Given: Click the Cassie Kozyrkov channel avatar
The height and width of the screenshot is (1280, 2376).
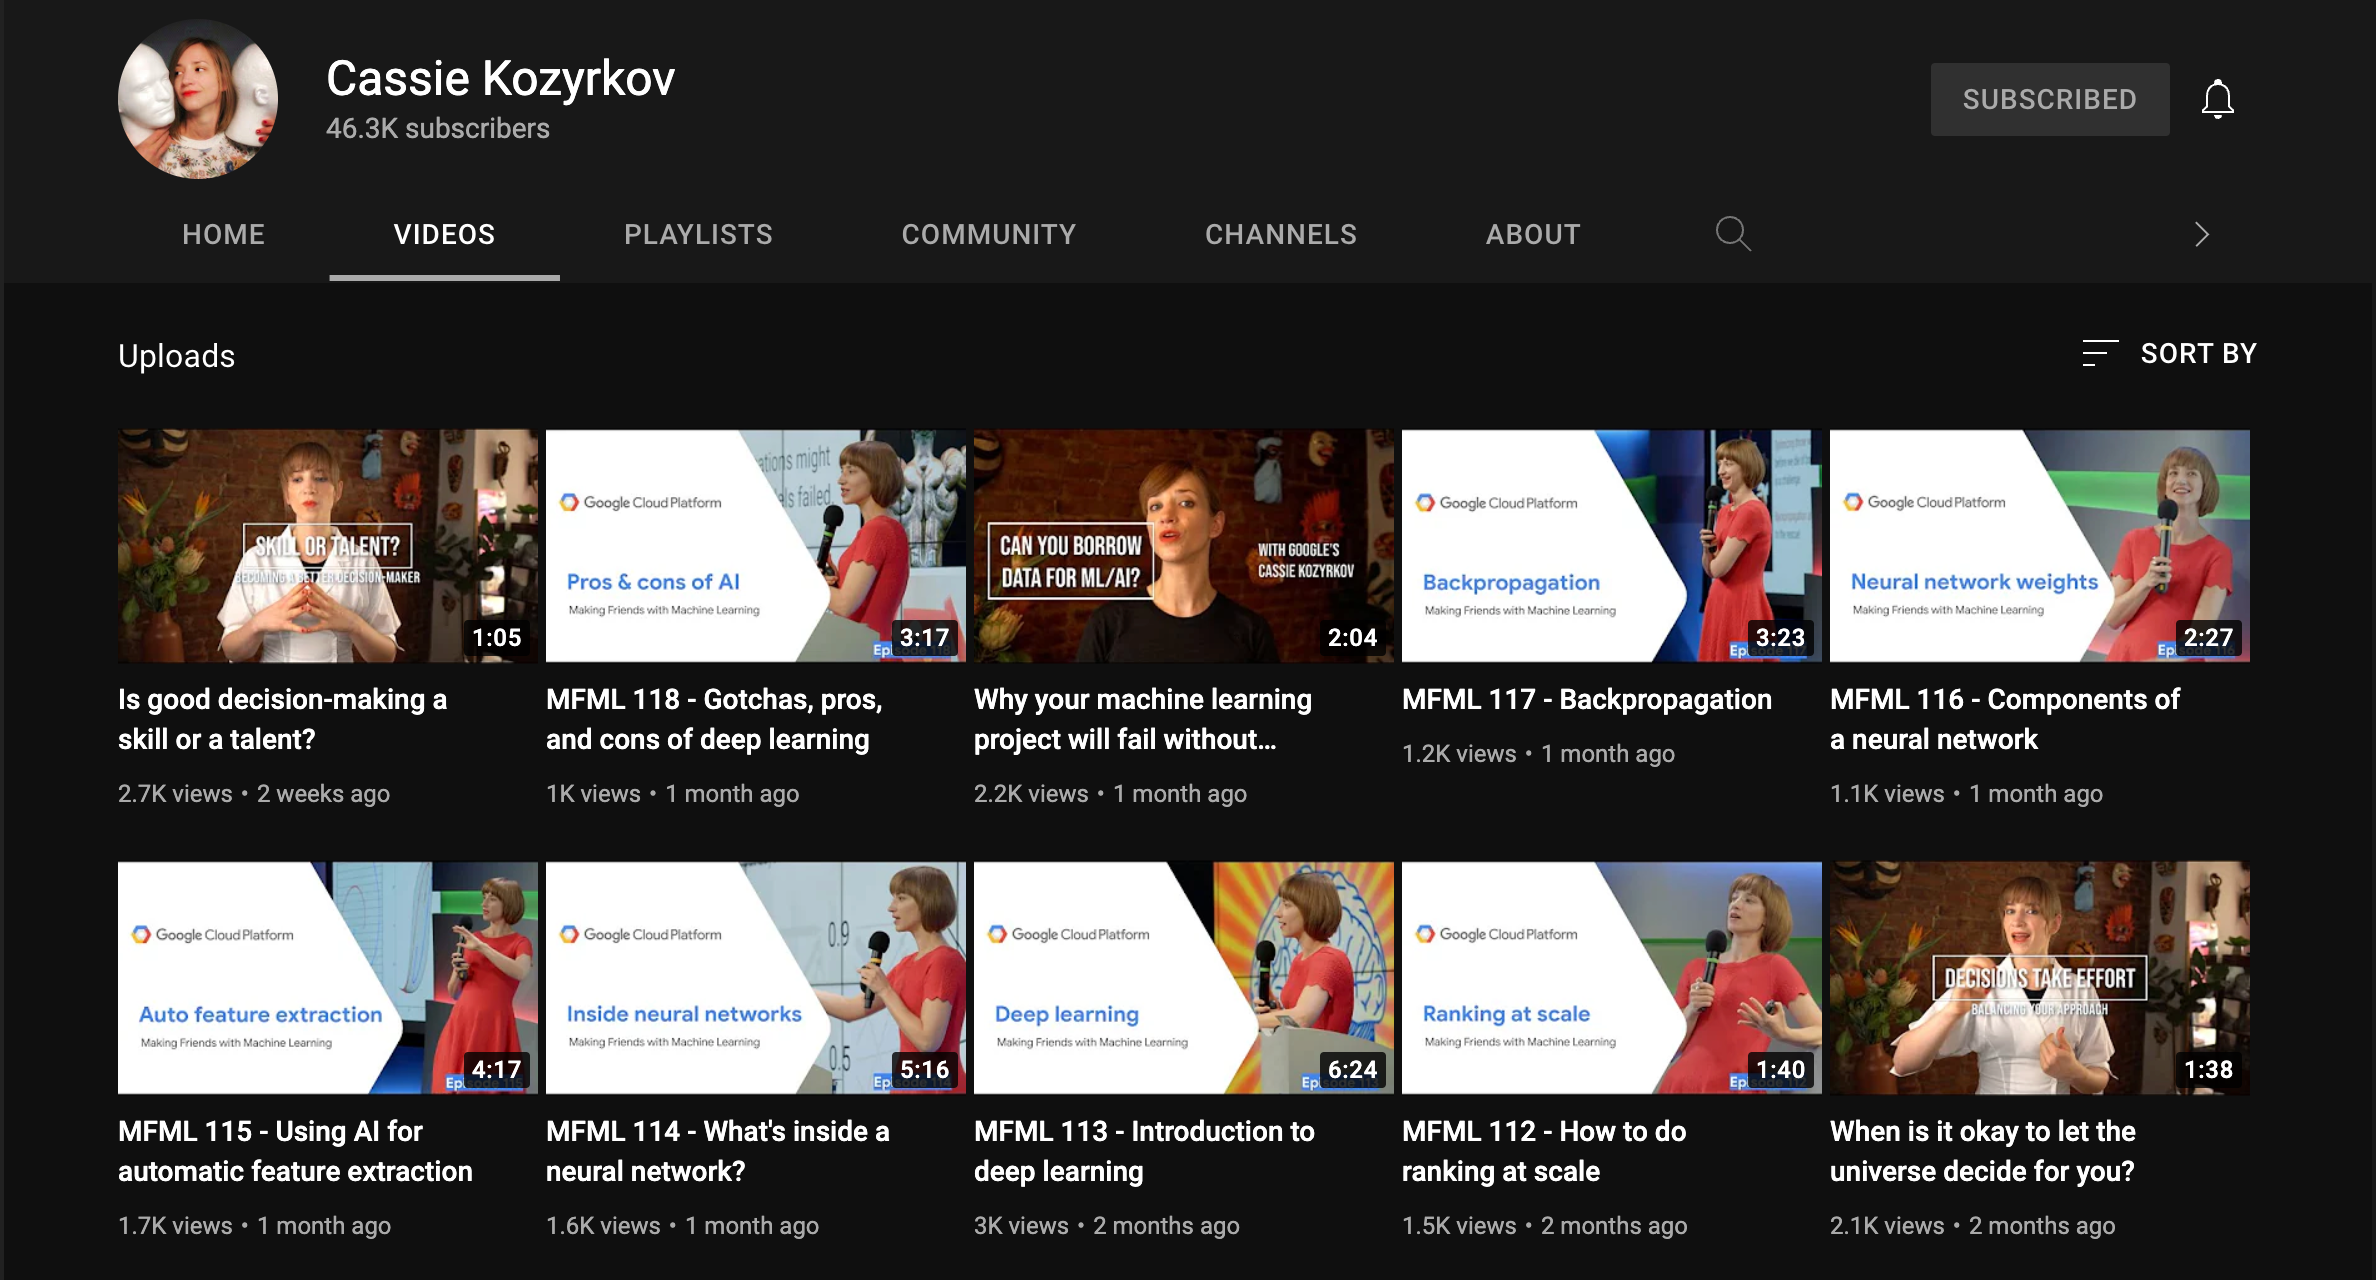Looking at the screenshot, I should [198, 99].
